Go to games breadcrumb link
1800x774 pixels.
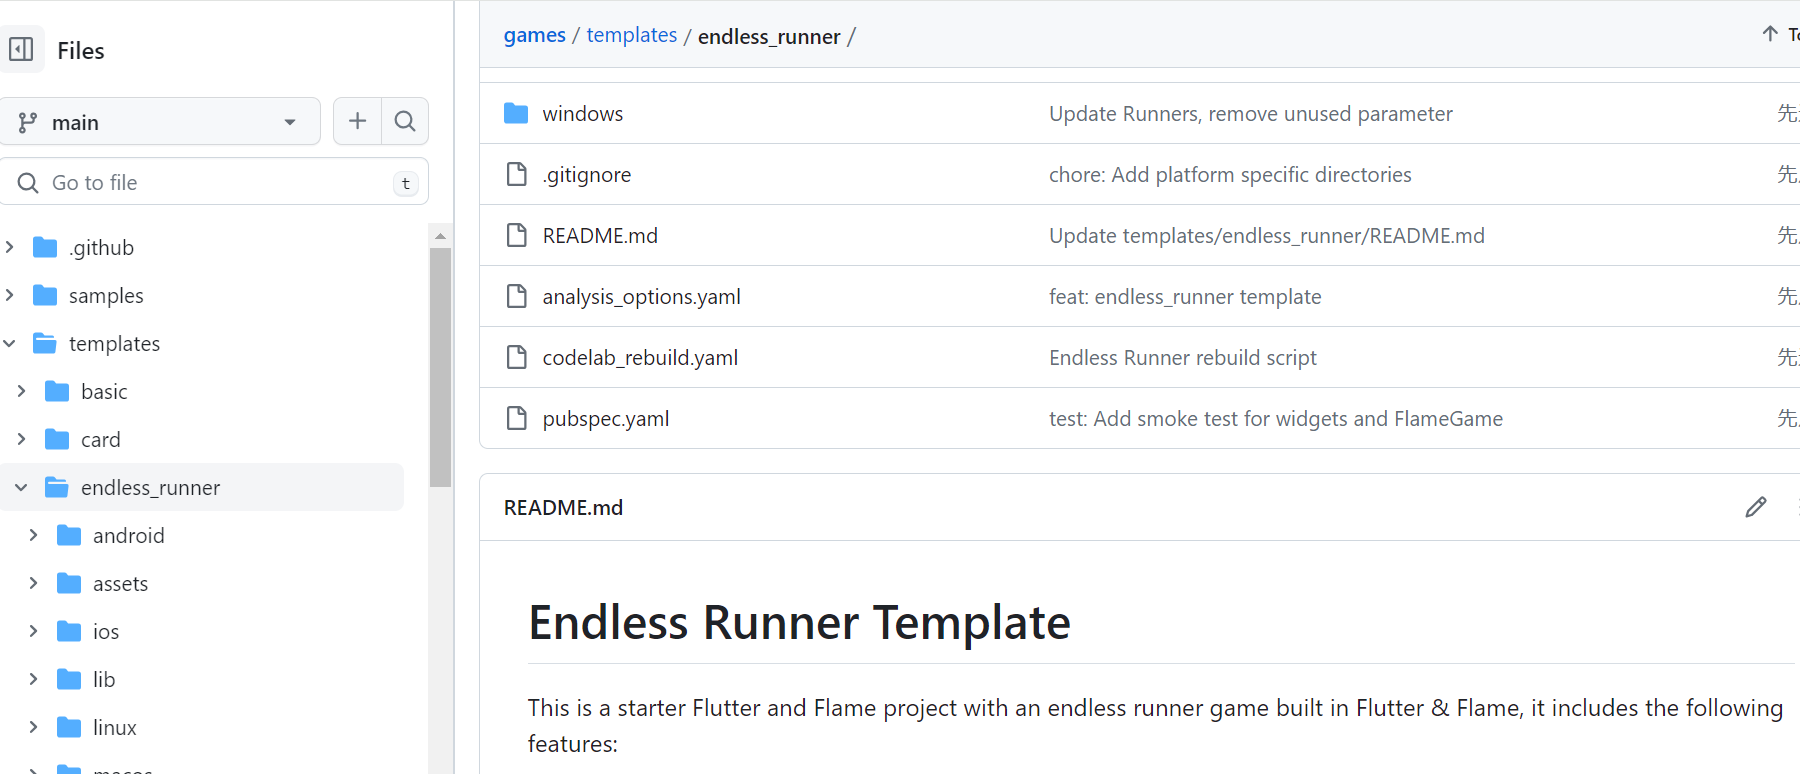point(535,35)
